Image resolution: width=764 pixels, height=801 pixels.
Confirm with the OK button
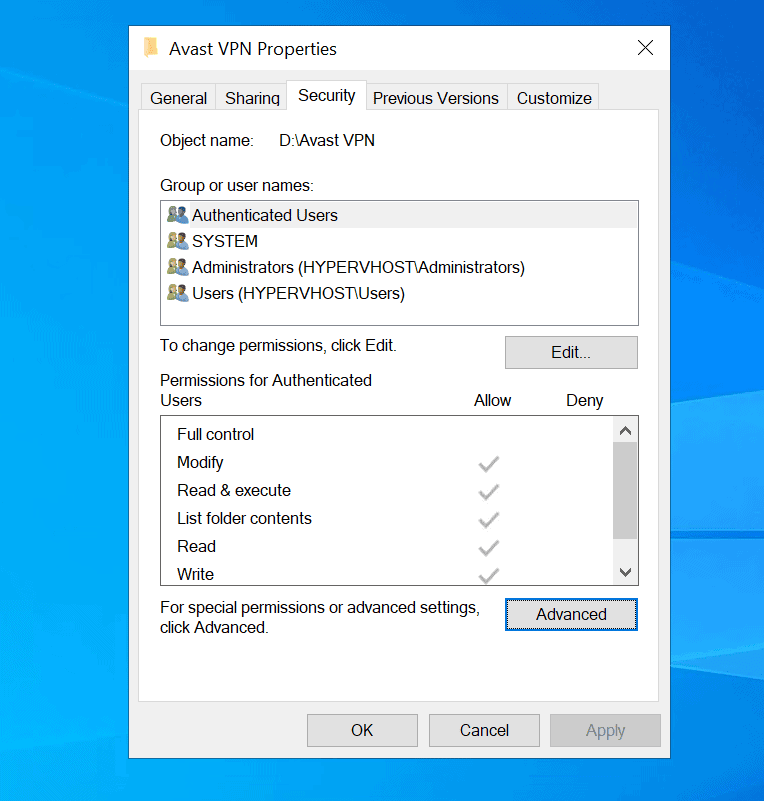coord(362,731)
